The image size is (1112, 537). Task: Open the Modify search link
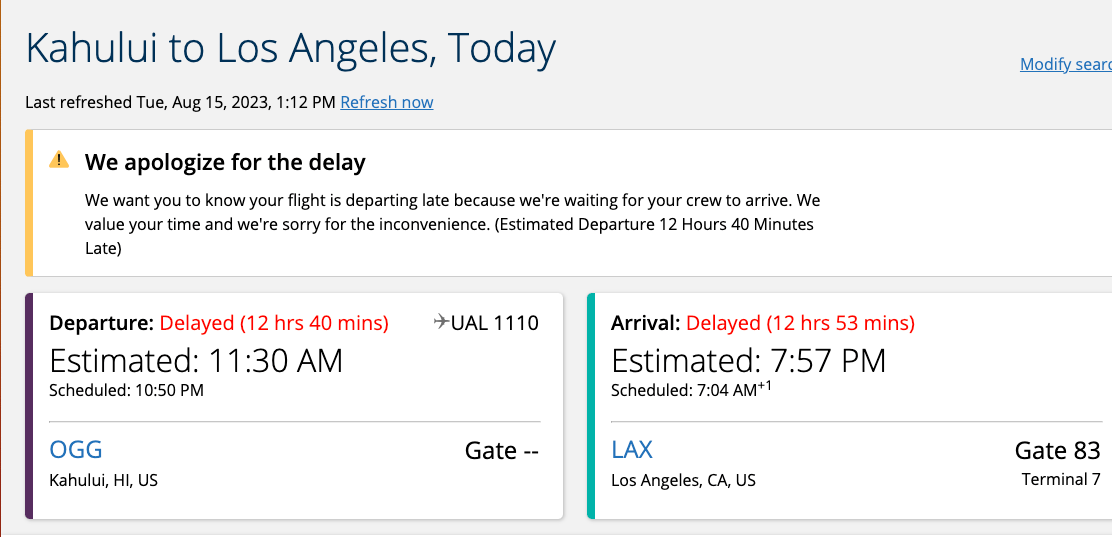[1065, 64]
